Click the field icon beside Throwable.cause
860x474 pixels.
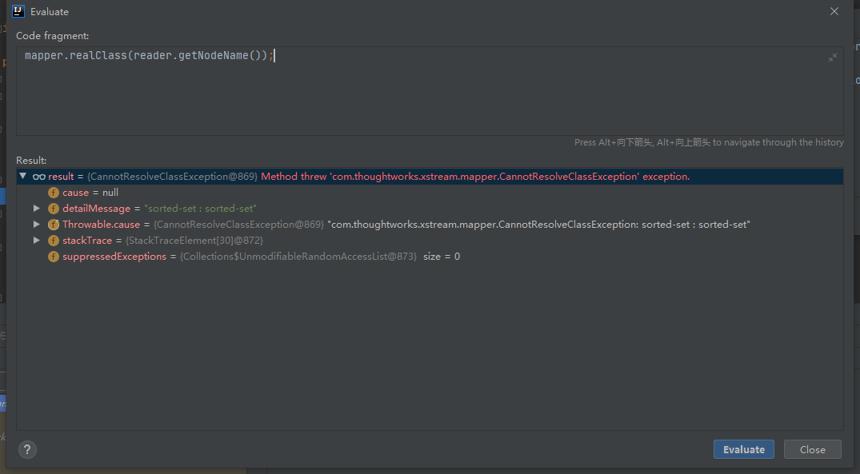(x=53, y=224)
